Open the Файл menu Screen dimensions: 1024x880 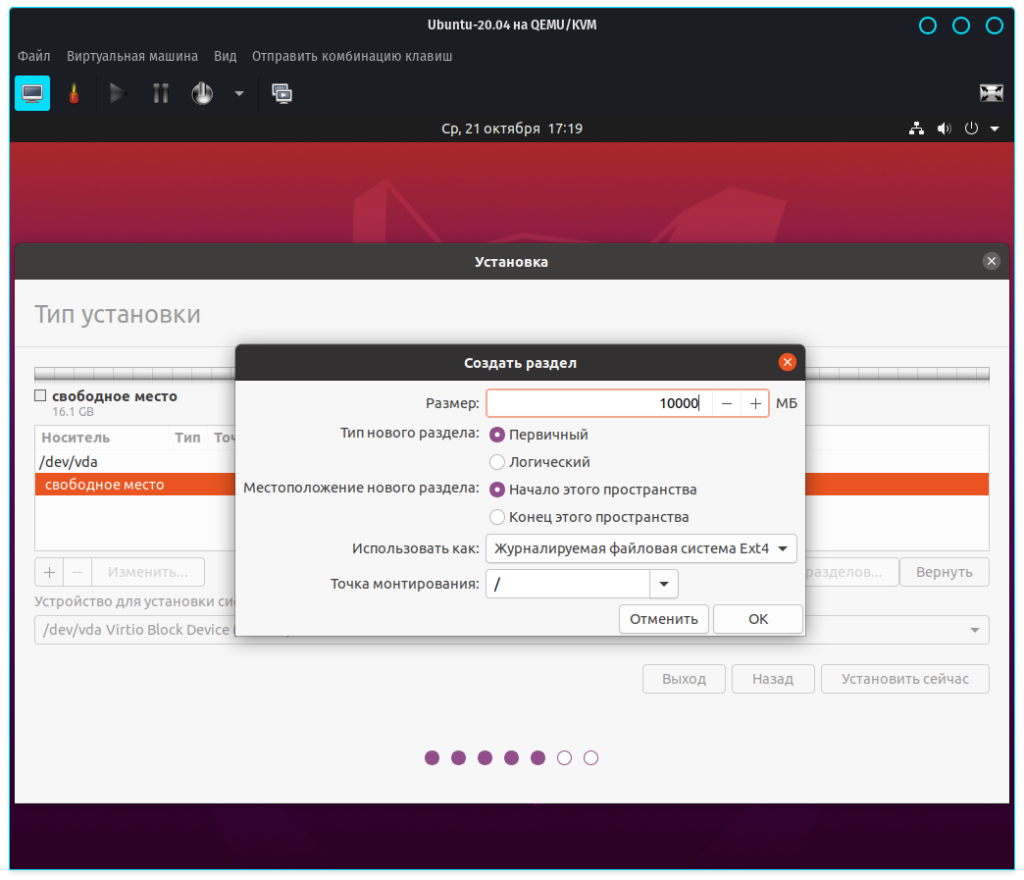point(34,56)
